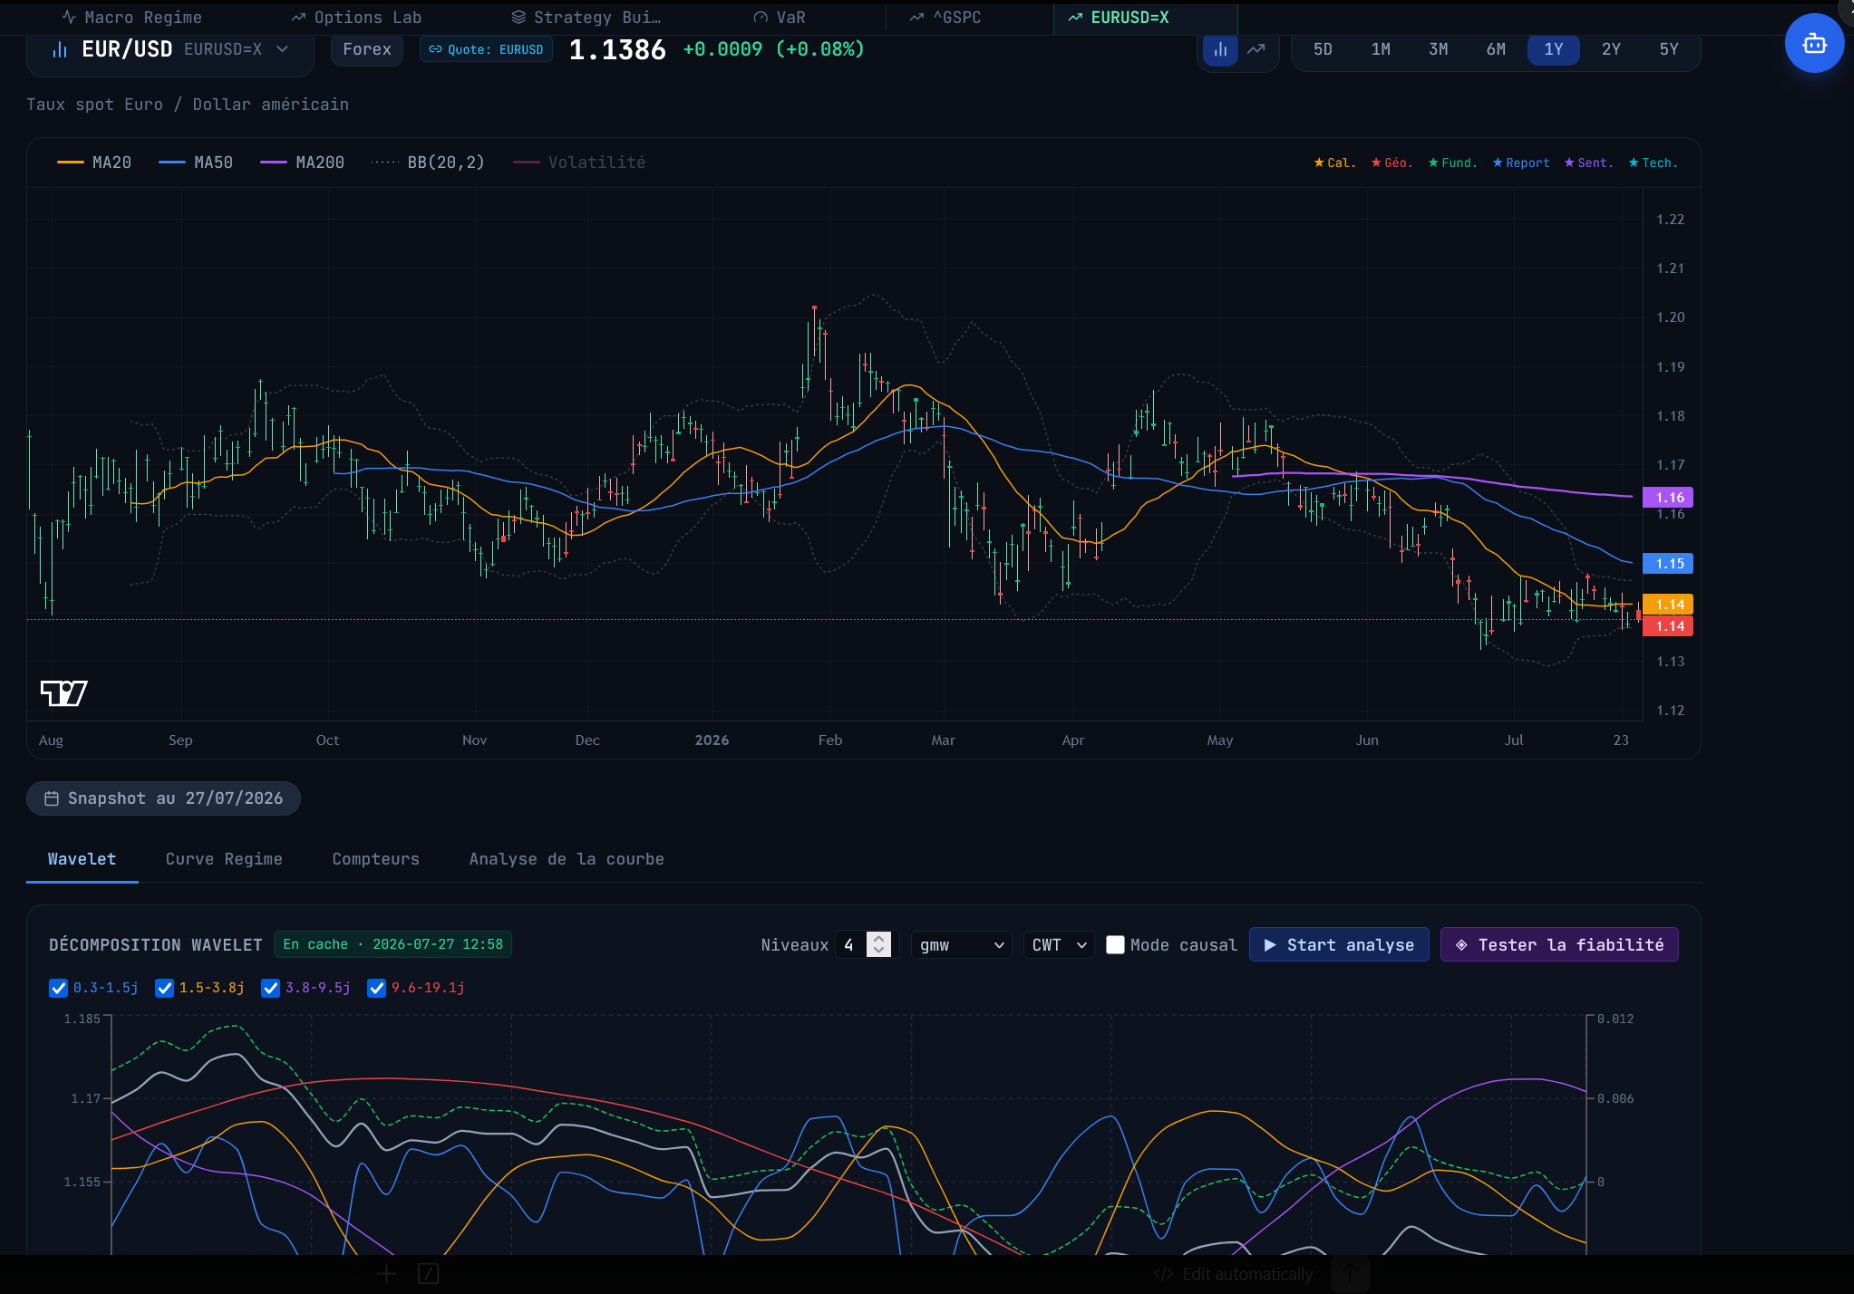Switch to the Curve Regime tab
The width and height of the screenshot is (1854, 1294).
pos(224,859)
